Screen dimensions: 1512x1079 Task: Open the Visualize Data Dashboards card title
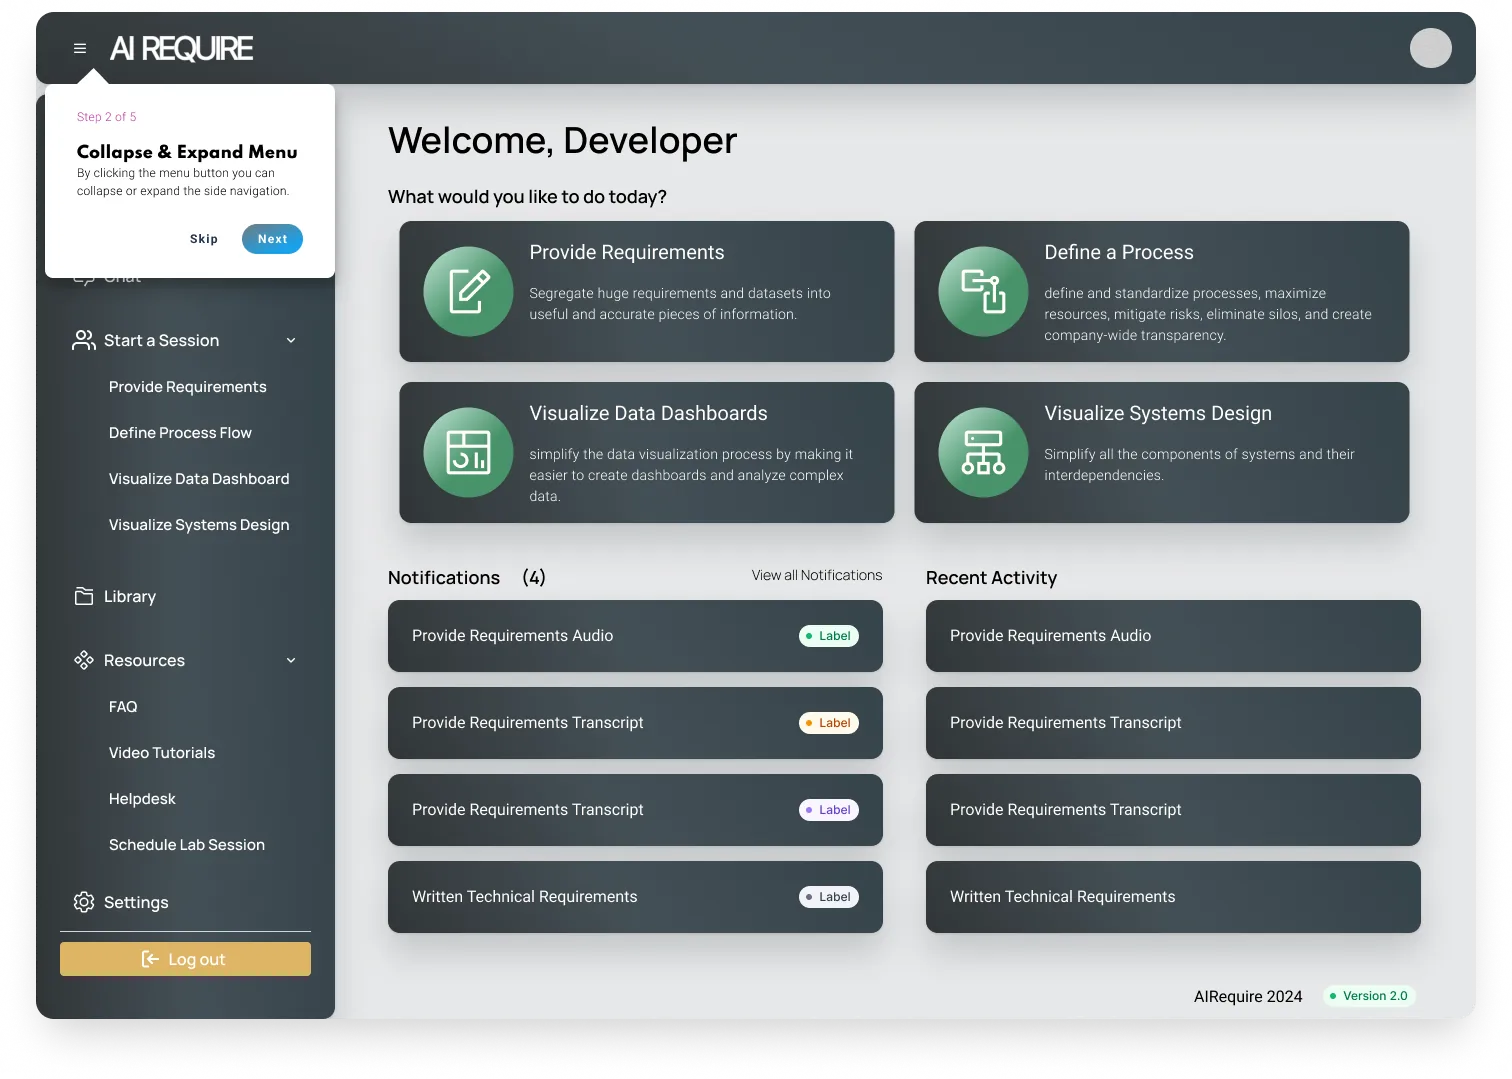click(x=648, y=413)
